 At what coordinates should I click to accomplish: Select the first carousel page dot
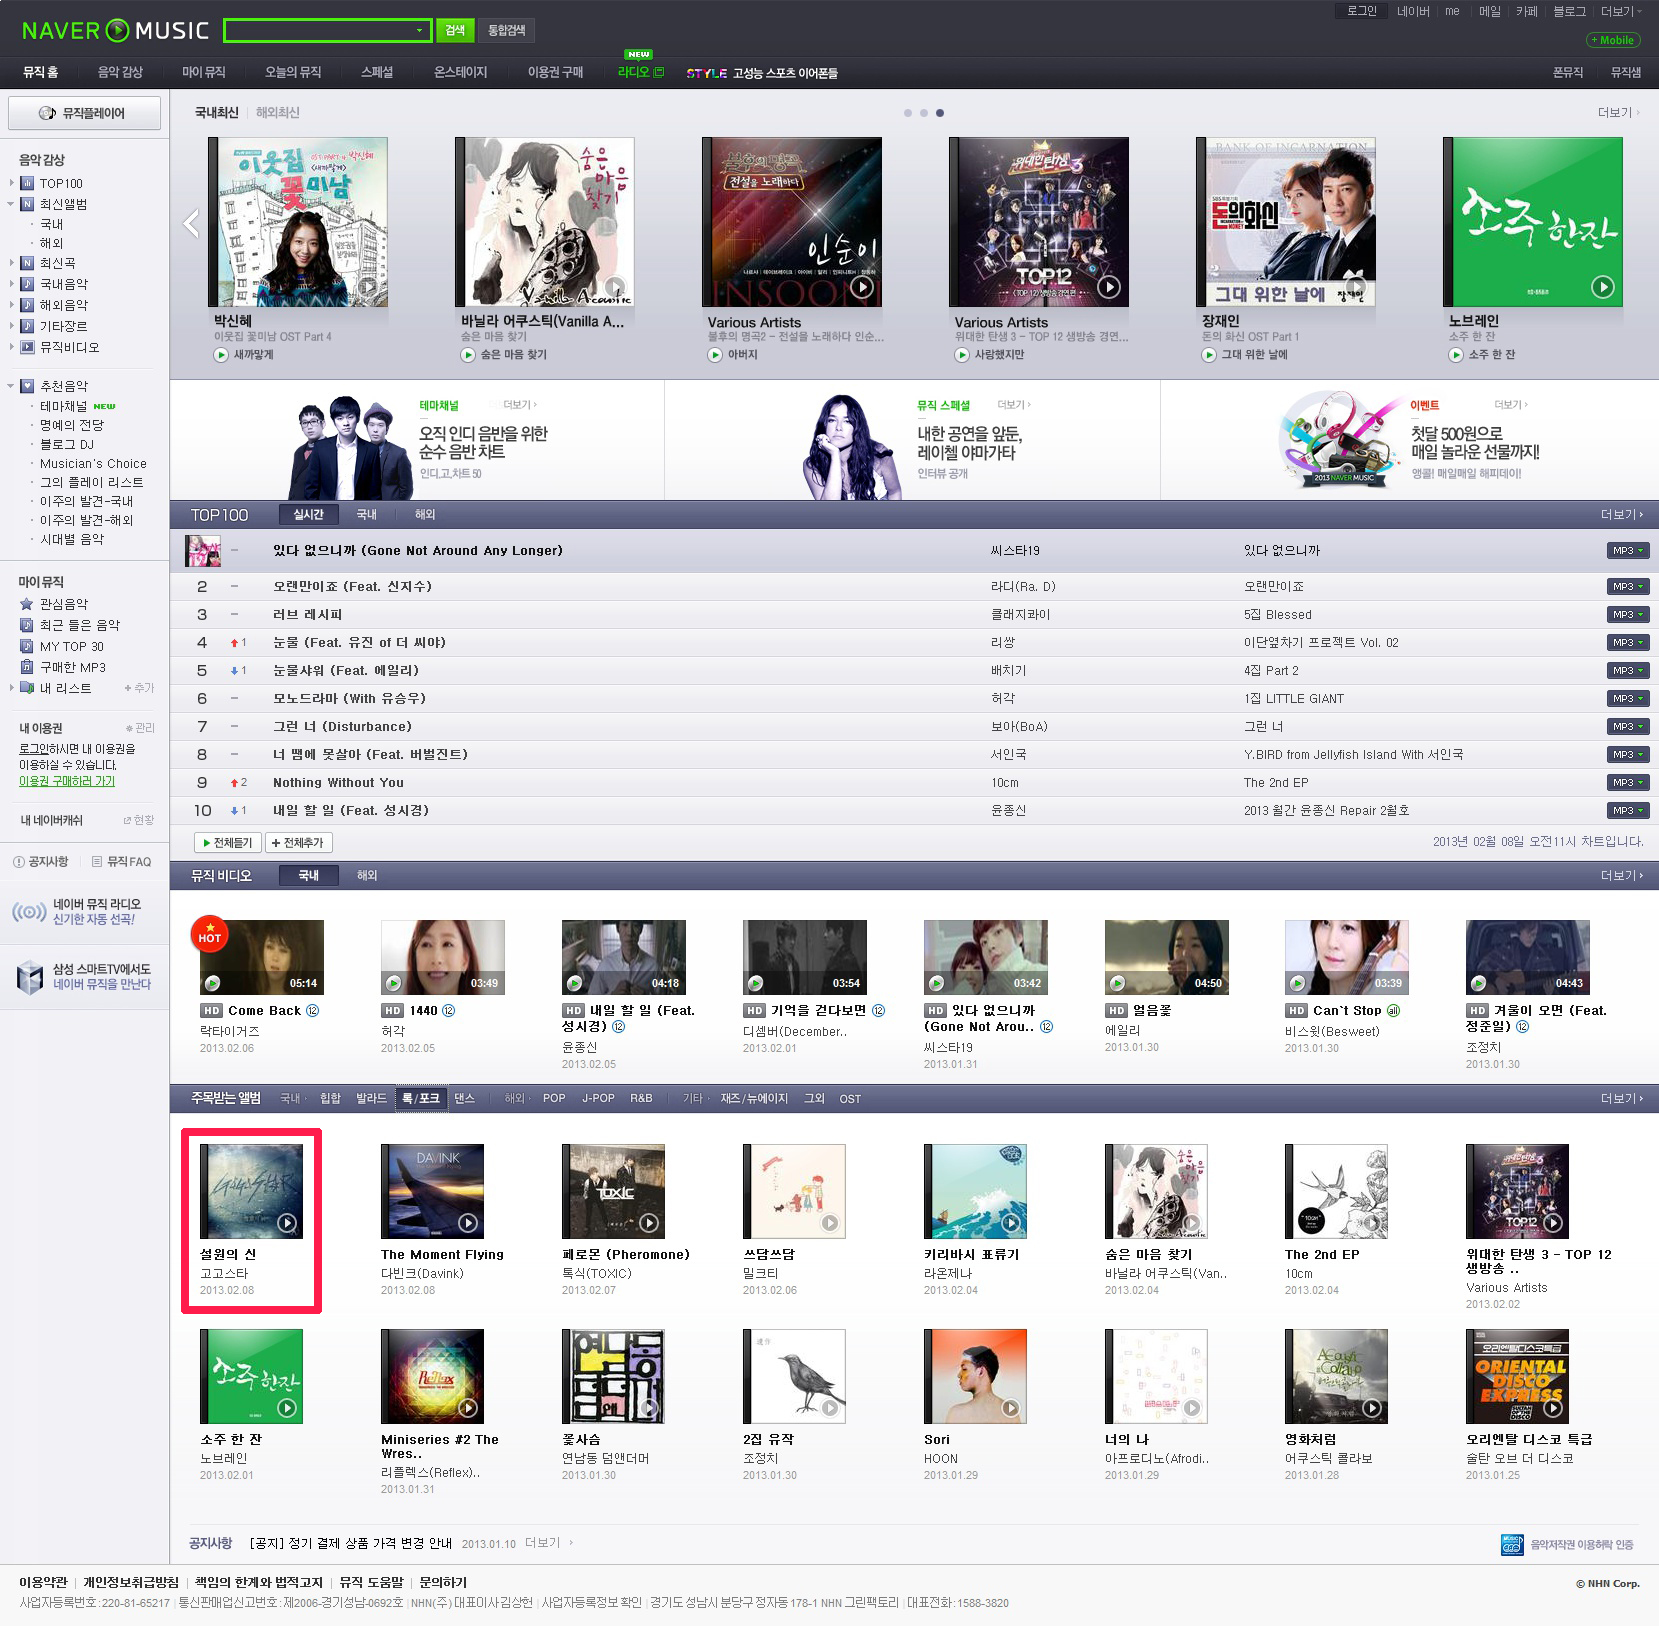point(908,113)
